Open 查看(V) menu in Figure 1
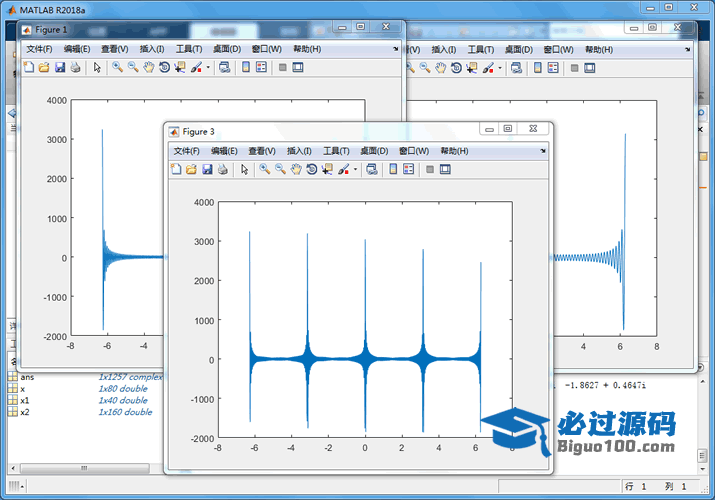 click(114, 49)
